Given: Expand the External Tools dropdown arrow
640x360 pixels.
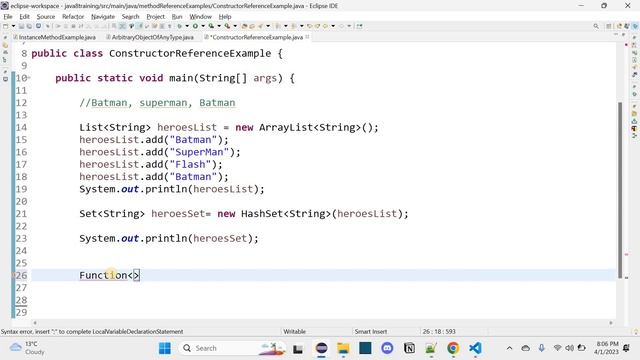Looking at the screenshot, I should click(x=235, y=26).
